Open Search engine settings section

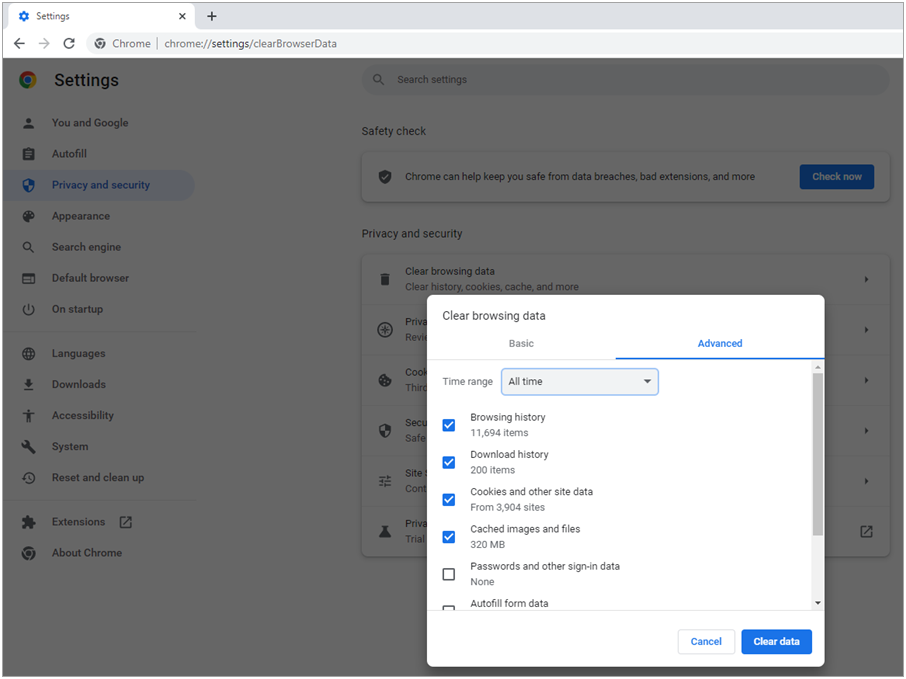[x=87, y=247]
